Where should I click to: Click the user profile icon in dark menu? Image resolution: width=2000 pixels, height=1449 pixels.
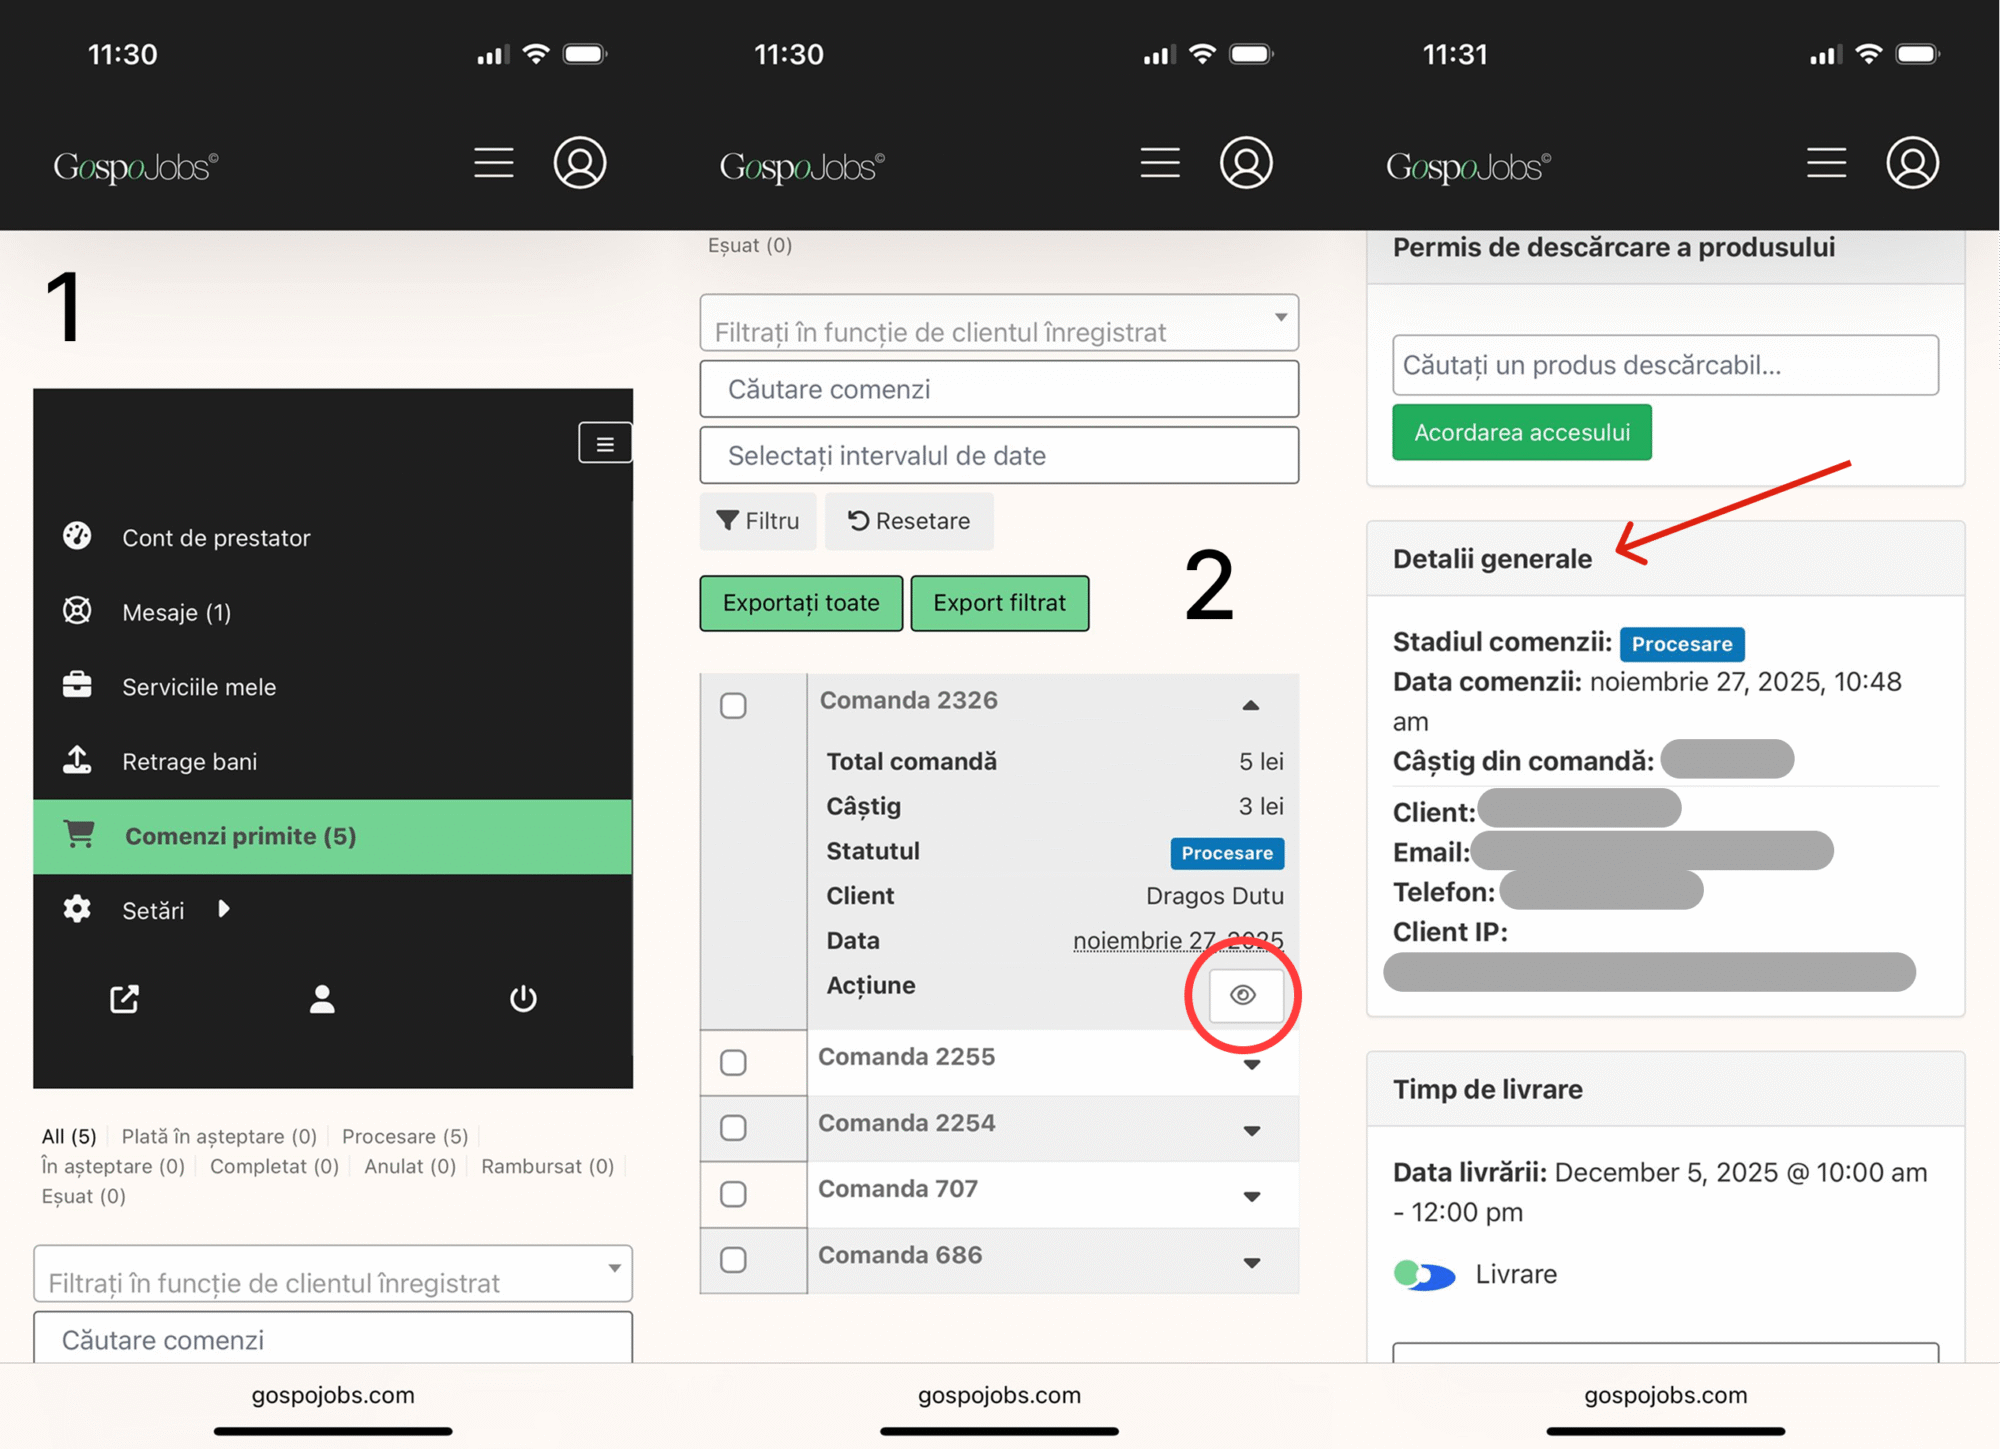coord(322,998)
